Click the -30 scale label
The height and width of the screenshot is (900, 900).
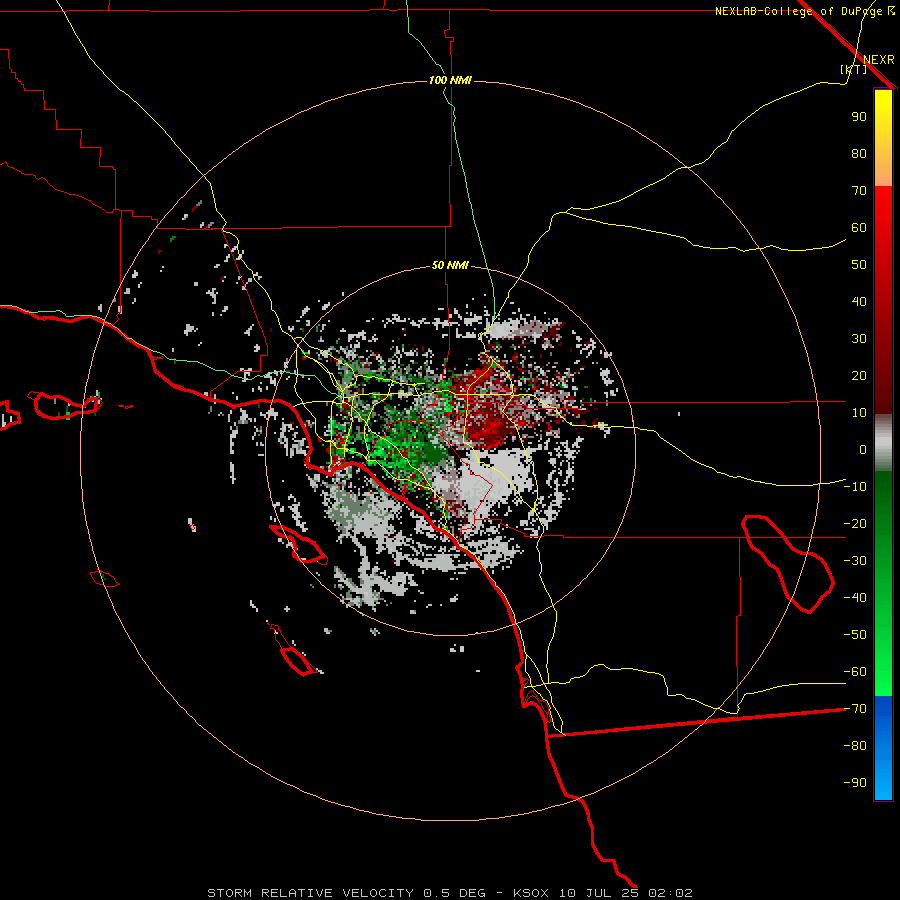(855, 561)
